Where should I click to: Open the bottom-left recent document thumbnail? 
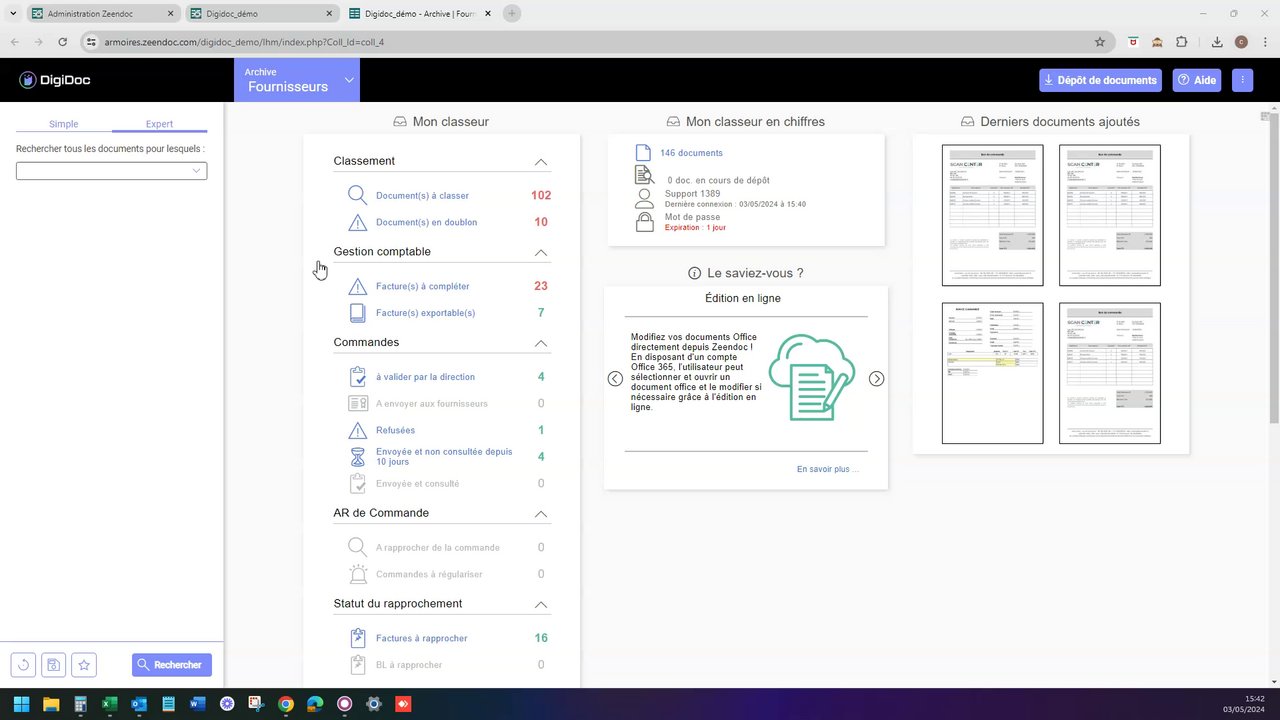click(x=992, y=373)
